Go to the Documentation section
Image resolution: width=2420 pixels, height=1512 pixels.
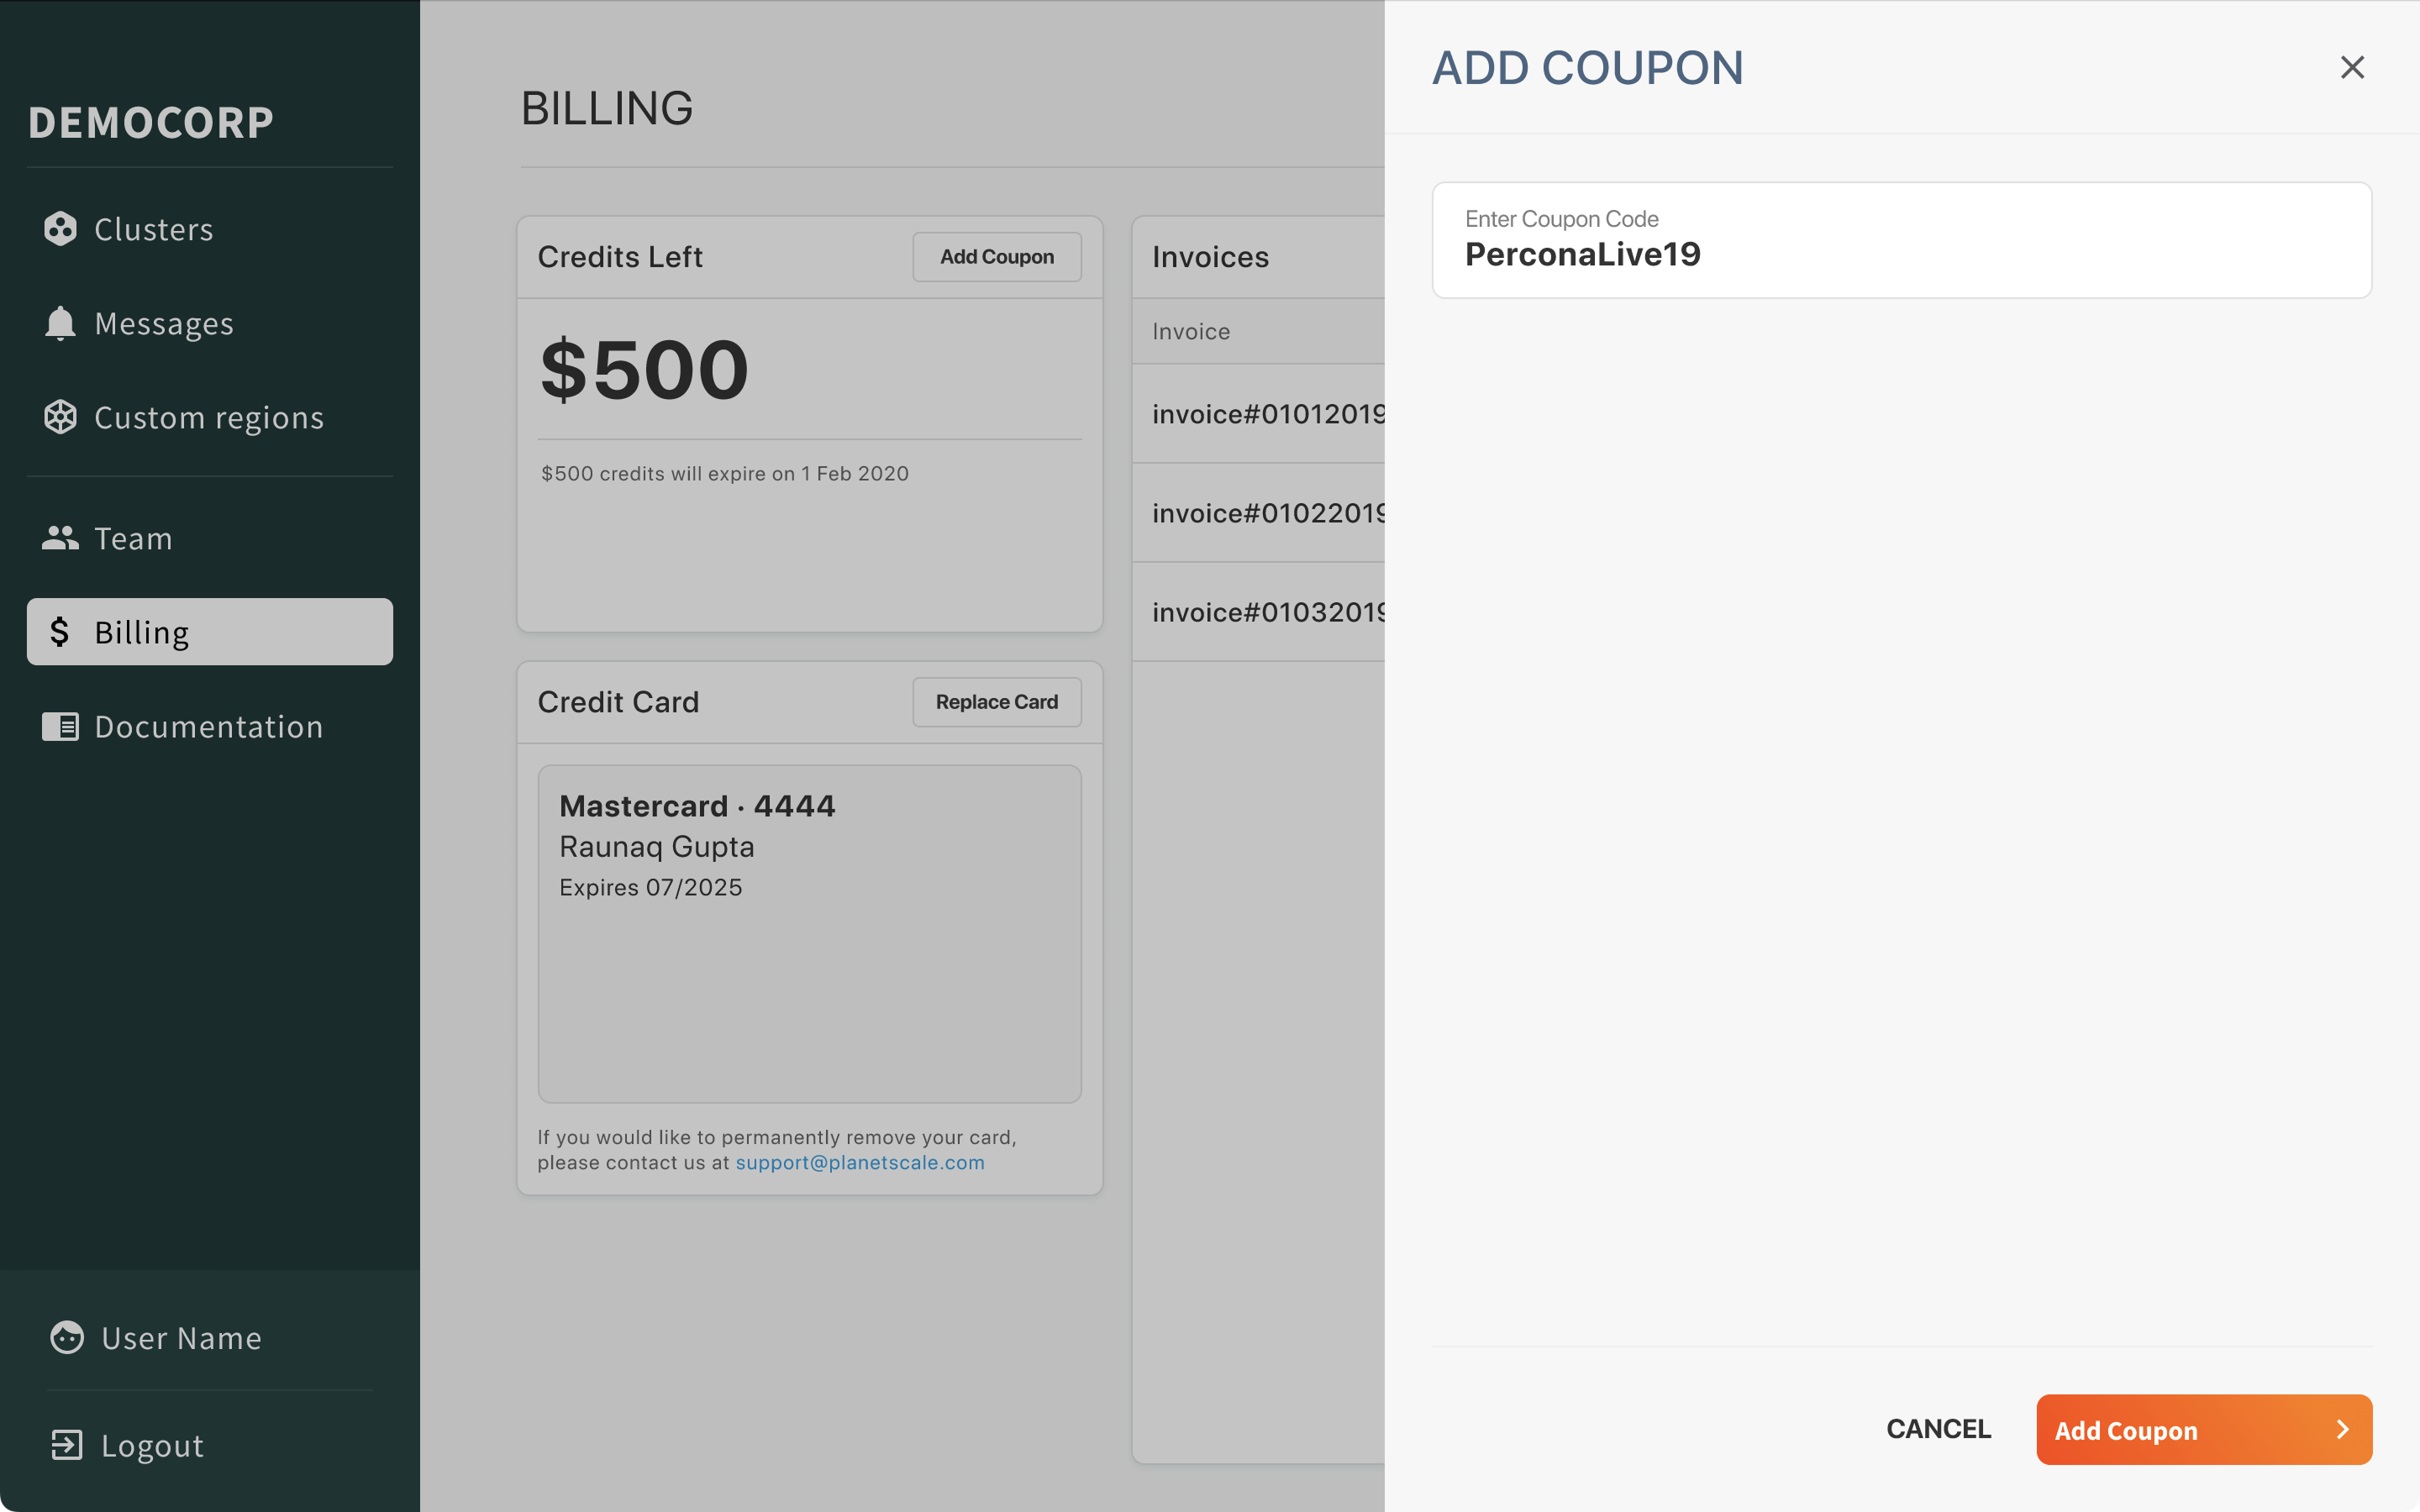[208, 726]
